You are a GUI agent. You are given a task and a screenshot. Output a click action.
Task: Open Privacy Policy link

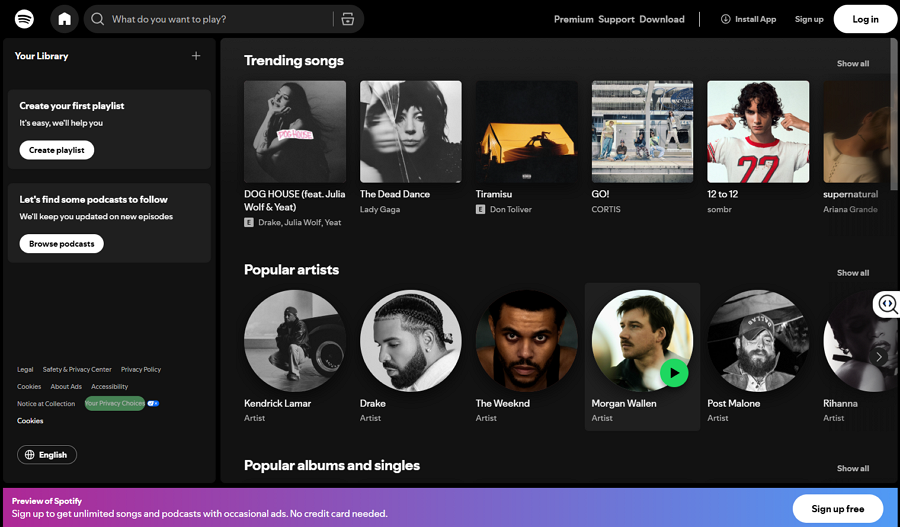pyautogui.click(x=141, y=370)
